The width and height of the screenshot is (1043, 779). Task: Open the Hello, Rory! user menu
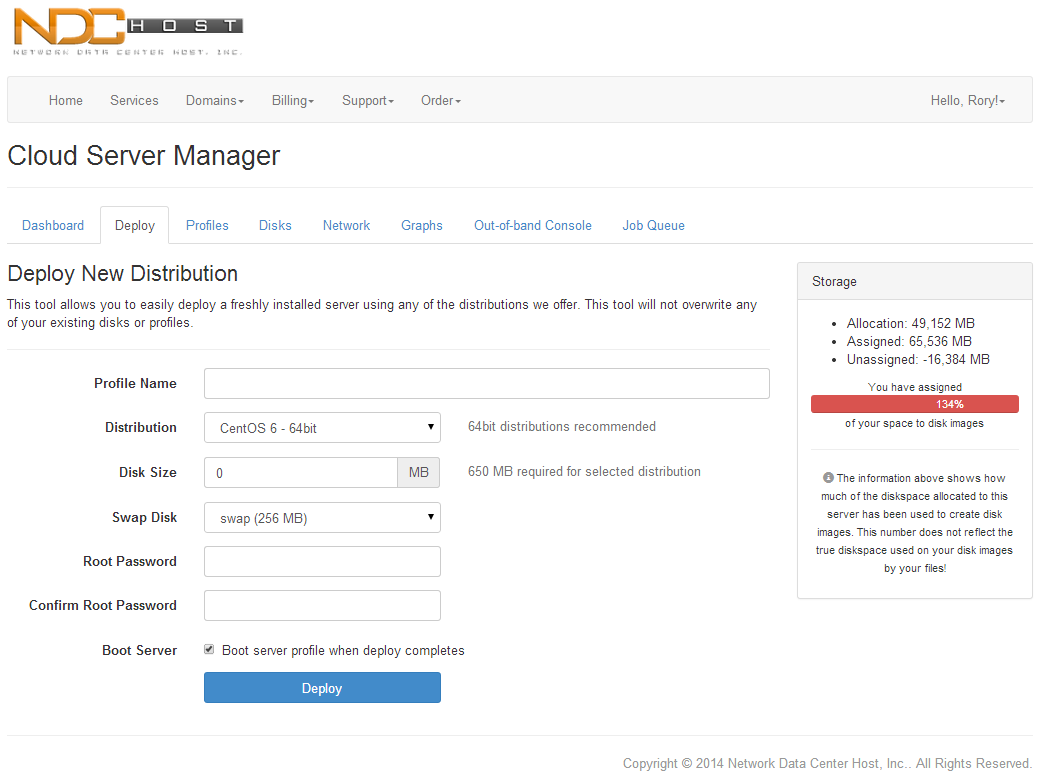coord(967,101)
